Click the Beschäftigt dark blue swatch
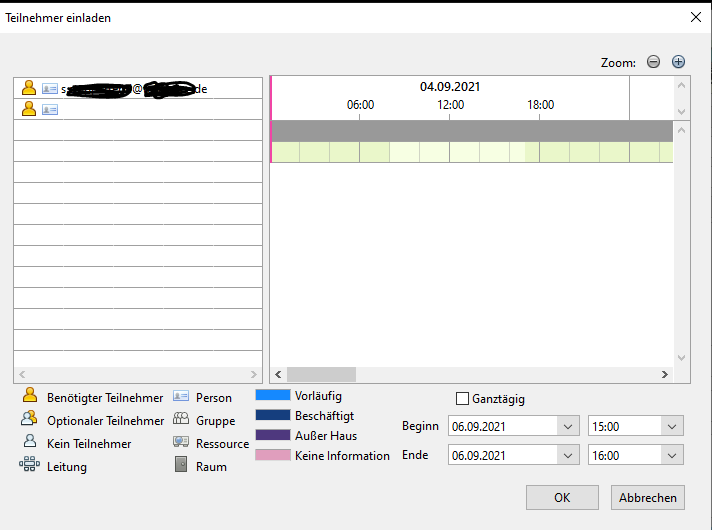Screen dimensions: 712x530 point(272,415)
